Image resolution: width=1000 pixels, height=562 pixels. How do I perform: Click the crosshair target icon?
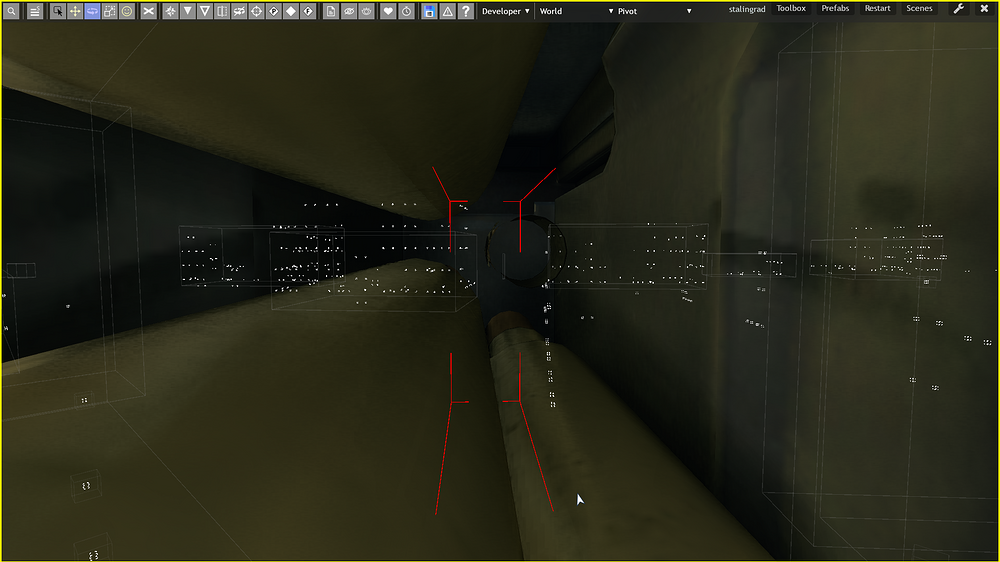255,11
